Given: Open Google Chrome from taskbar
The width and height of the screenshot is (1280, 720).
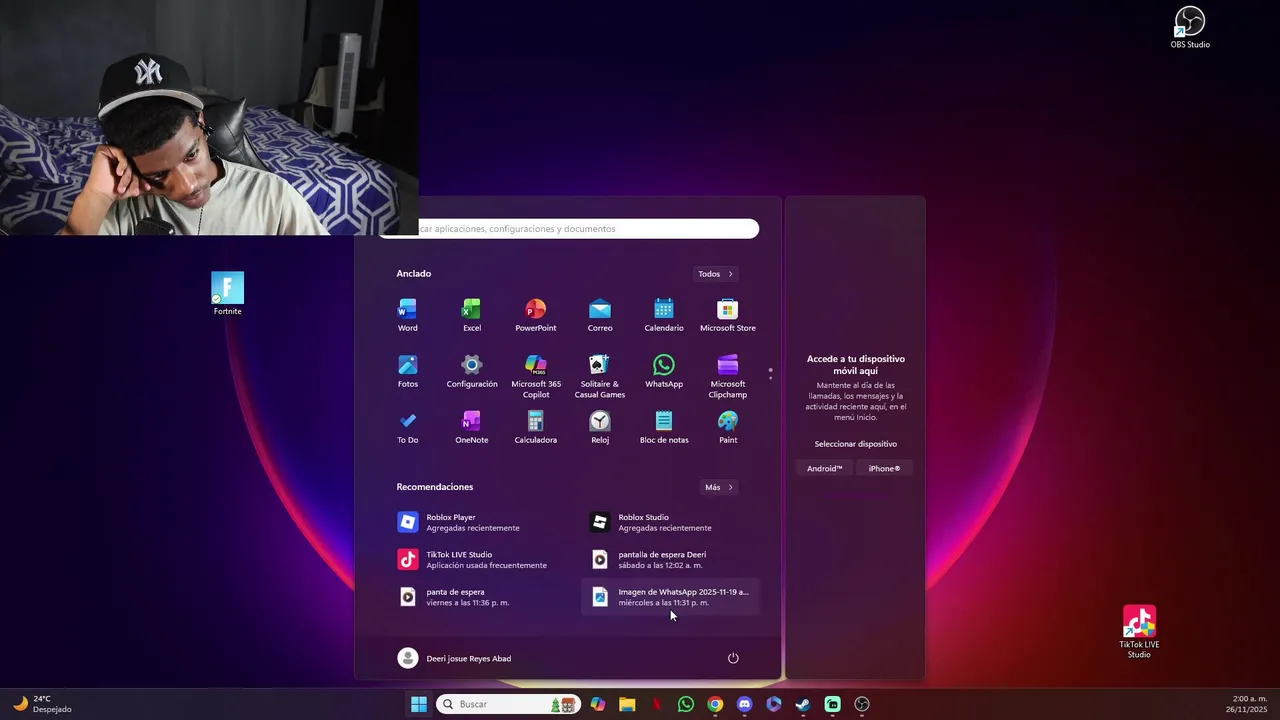Looking at the screenshot, I should [715, 704].
